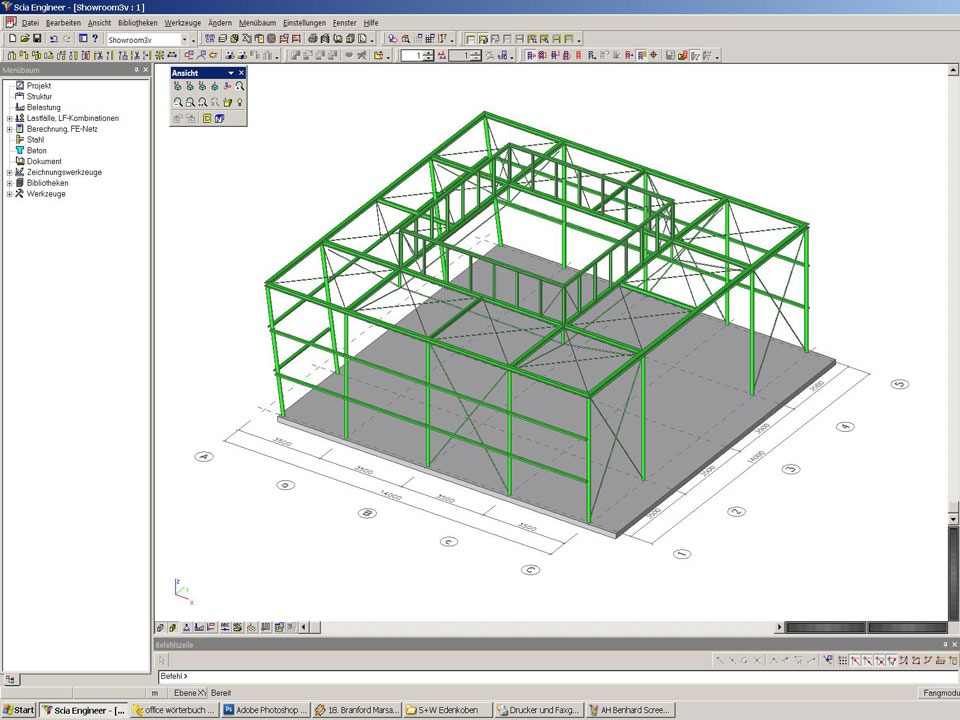Open the Bibliotheken menu
The height and width of the screenshot is (720, 960).
point(137,22)
